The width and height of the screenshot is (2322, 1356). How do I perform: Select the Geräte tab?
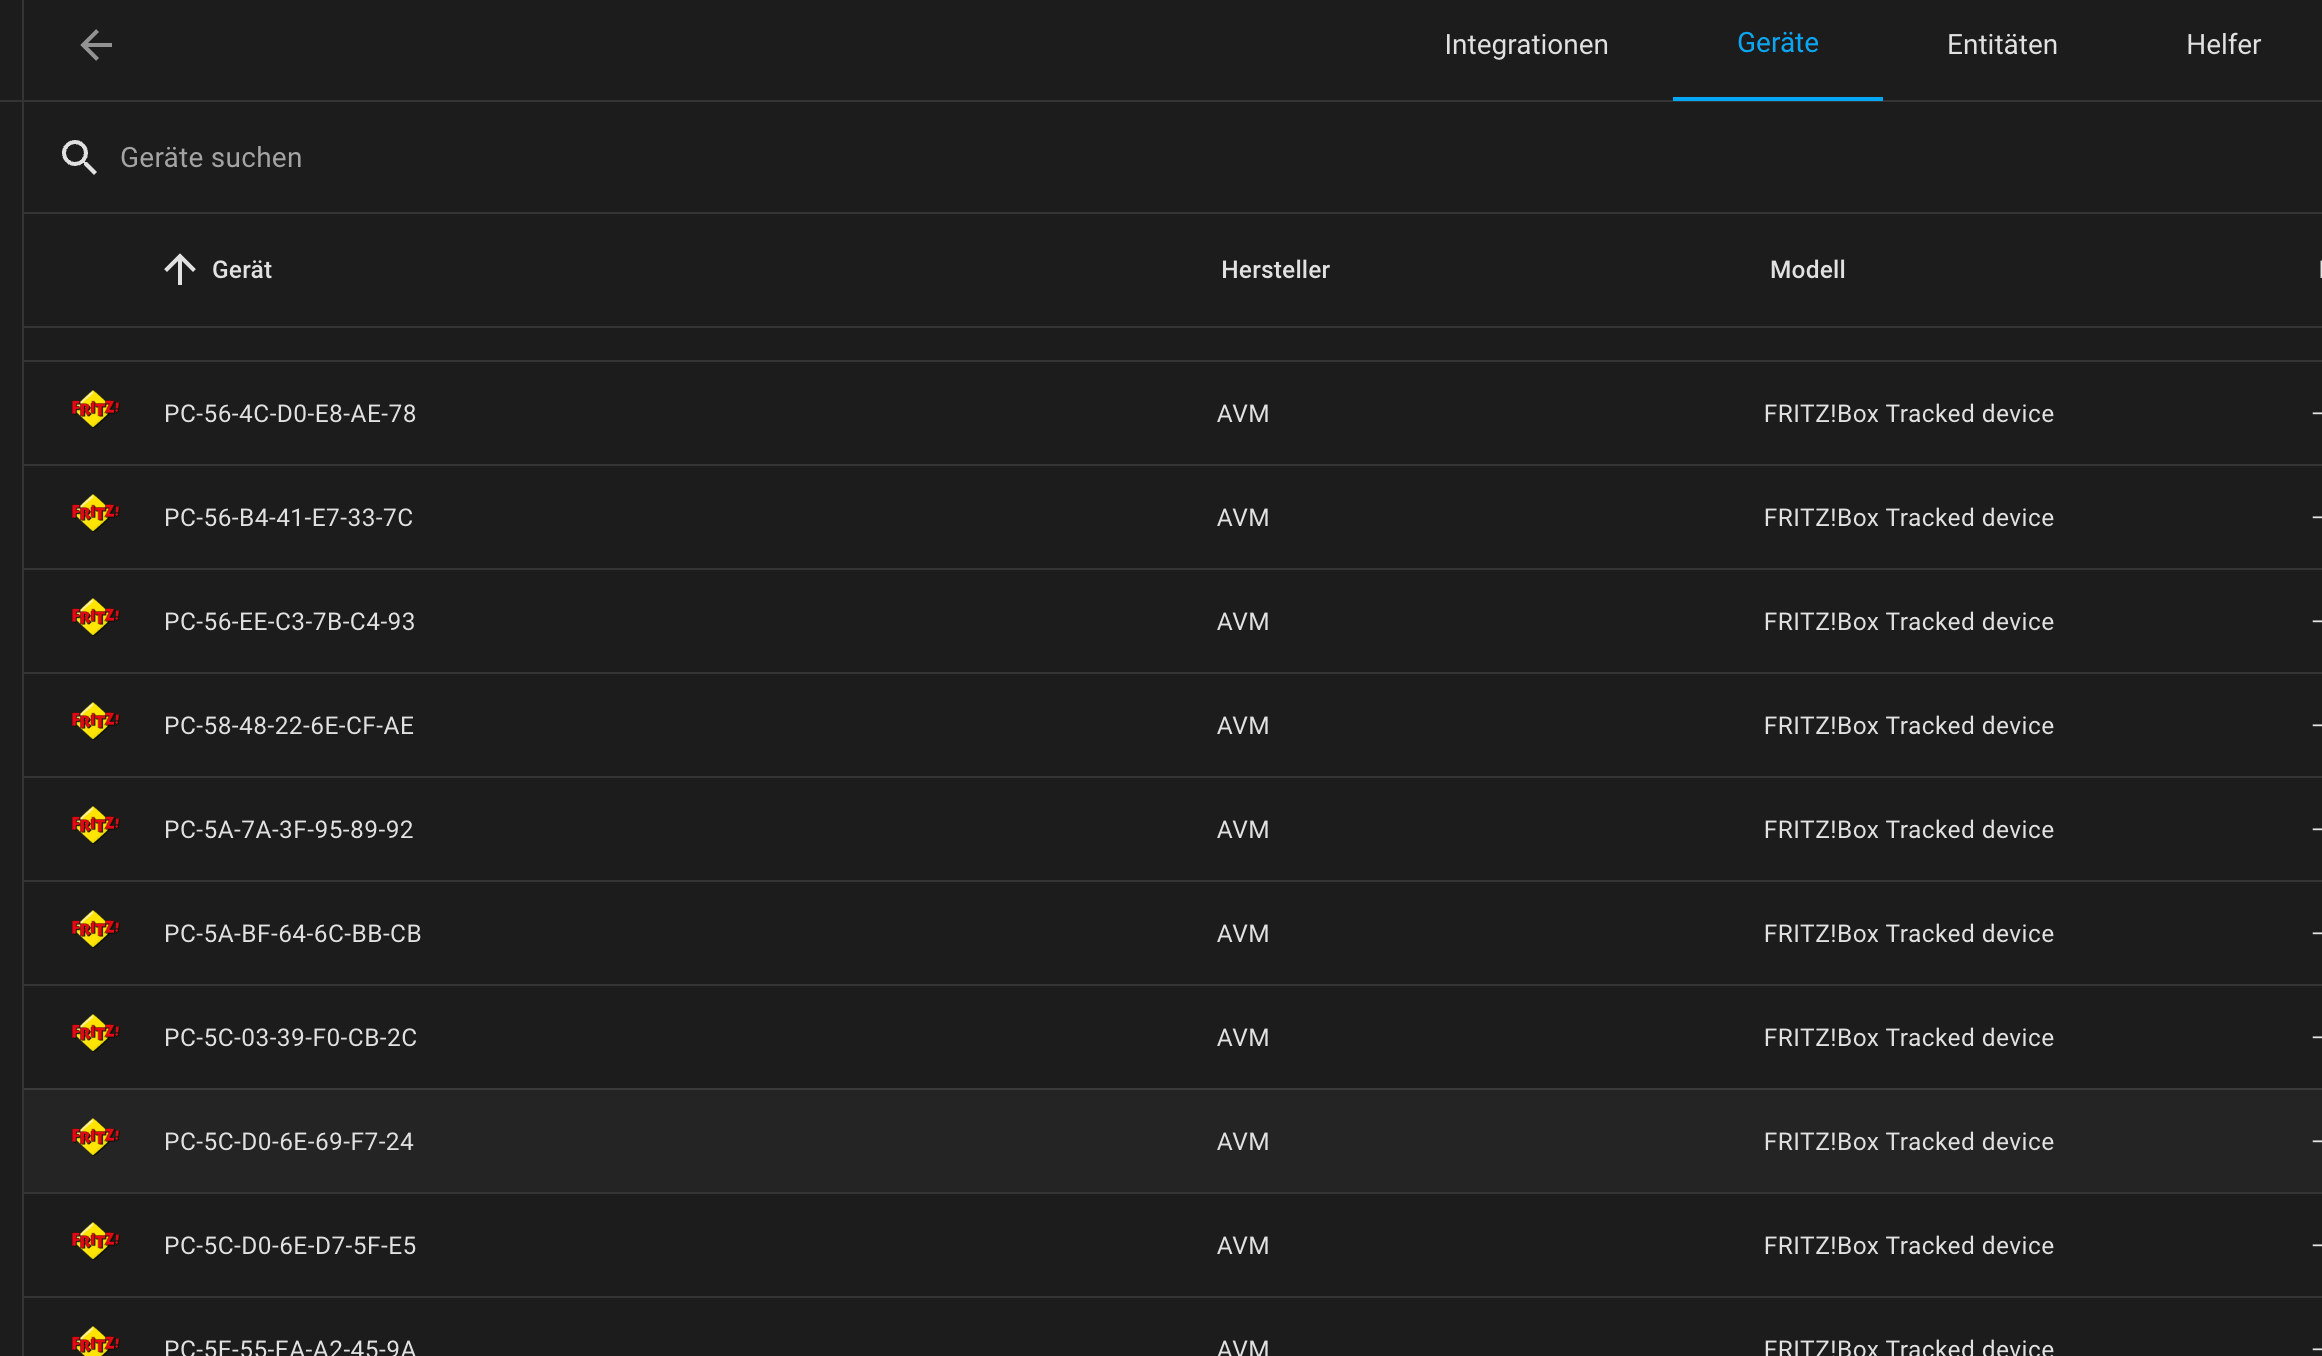coord(1777,44)
